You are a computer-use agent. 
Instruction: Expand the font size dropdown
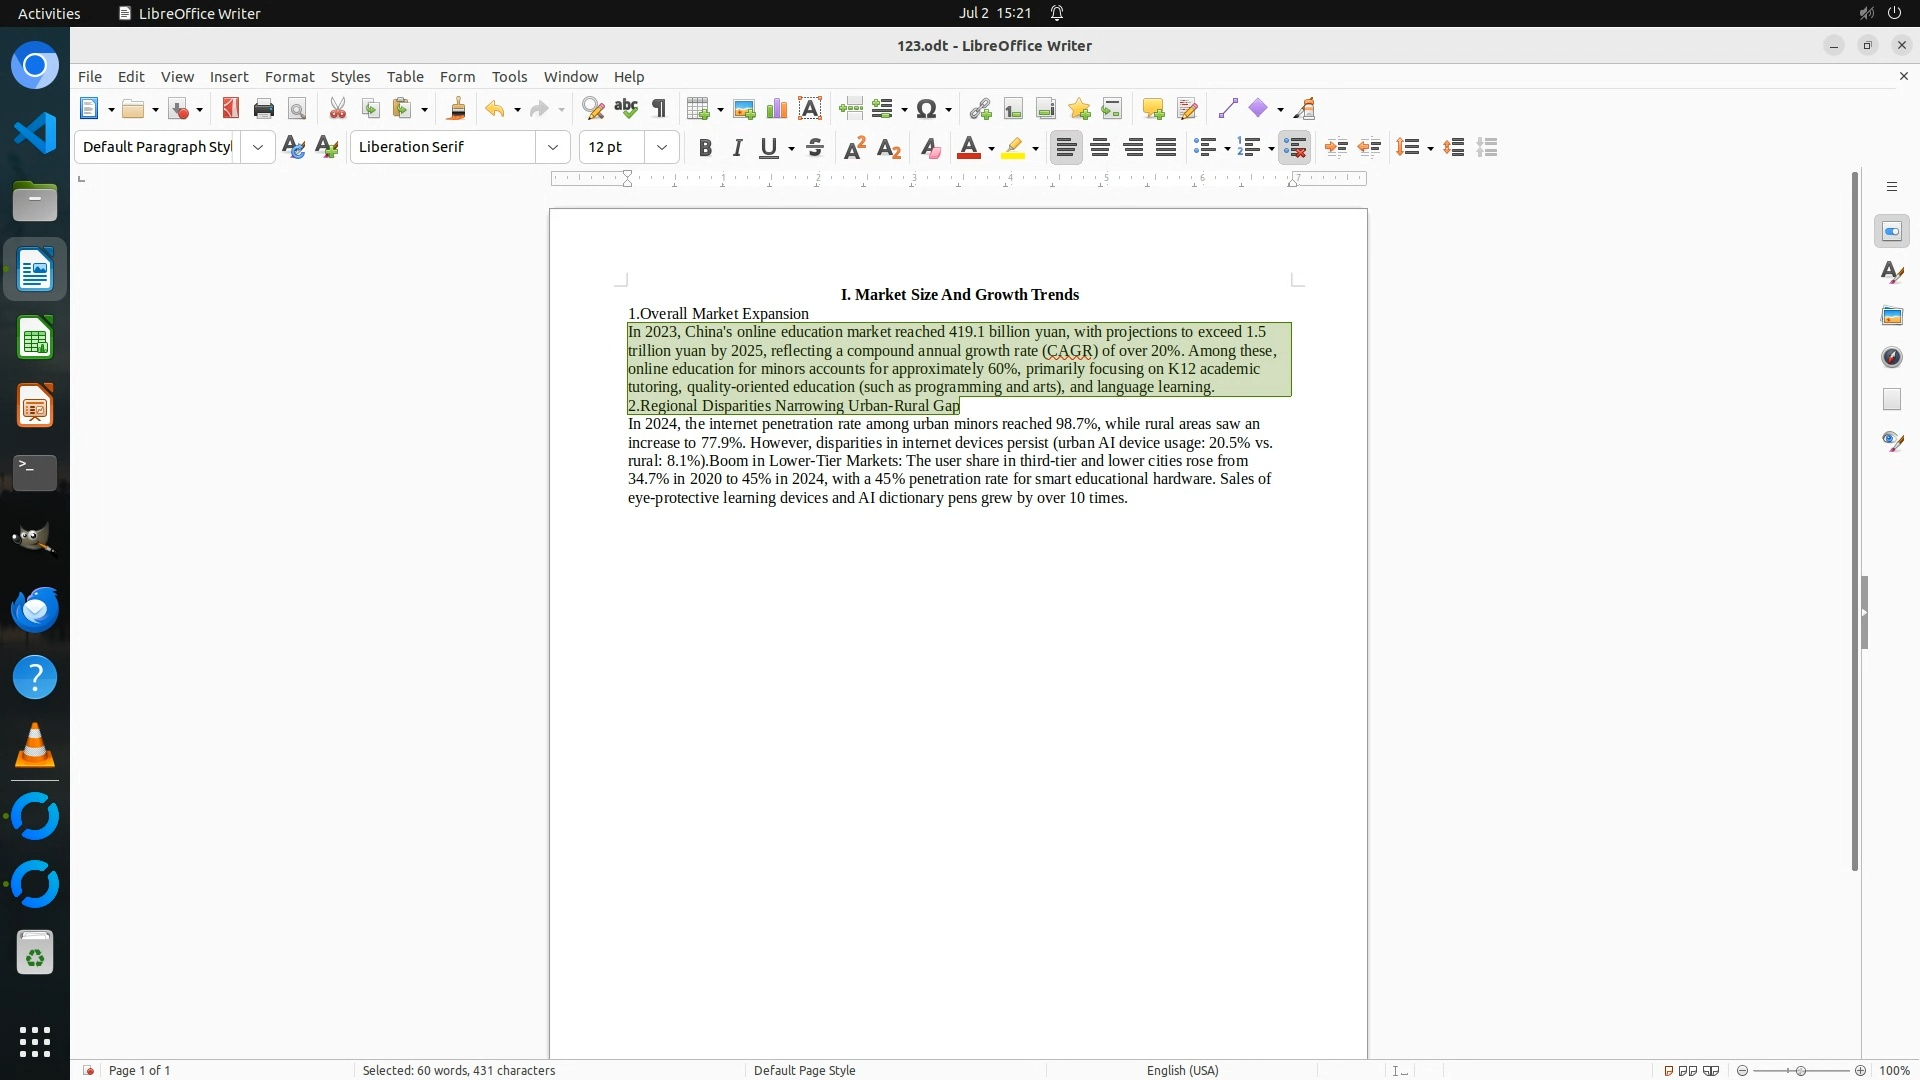point(661,148)
